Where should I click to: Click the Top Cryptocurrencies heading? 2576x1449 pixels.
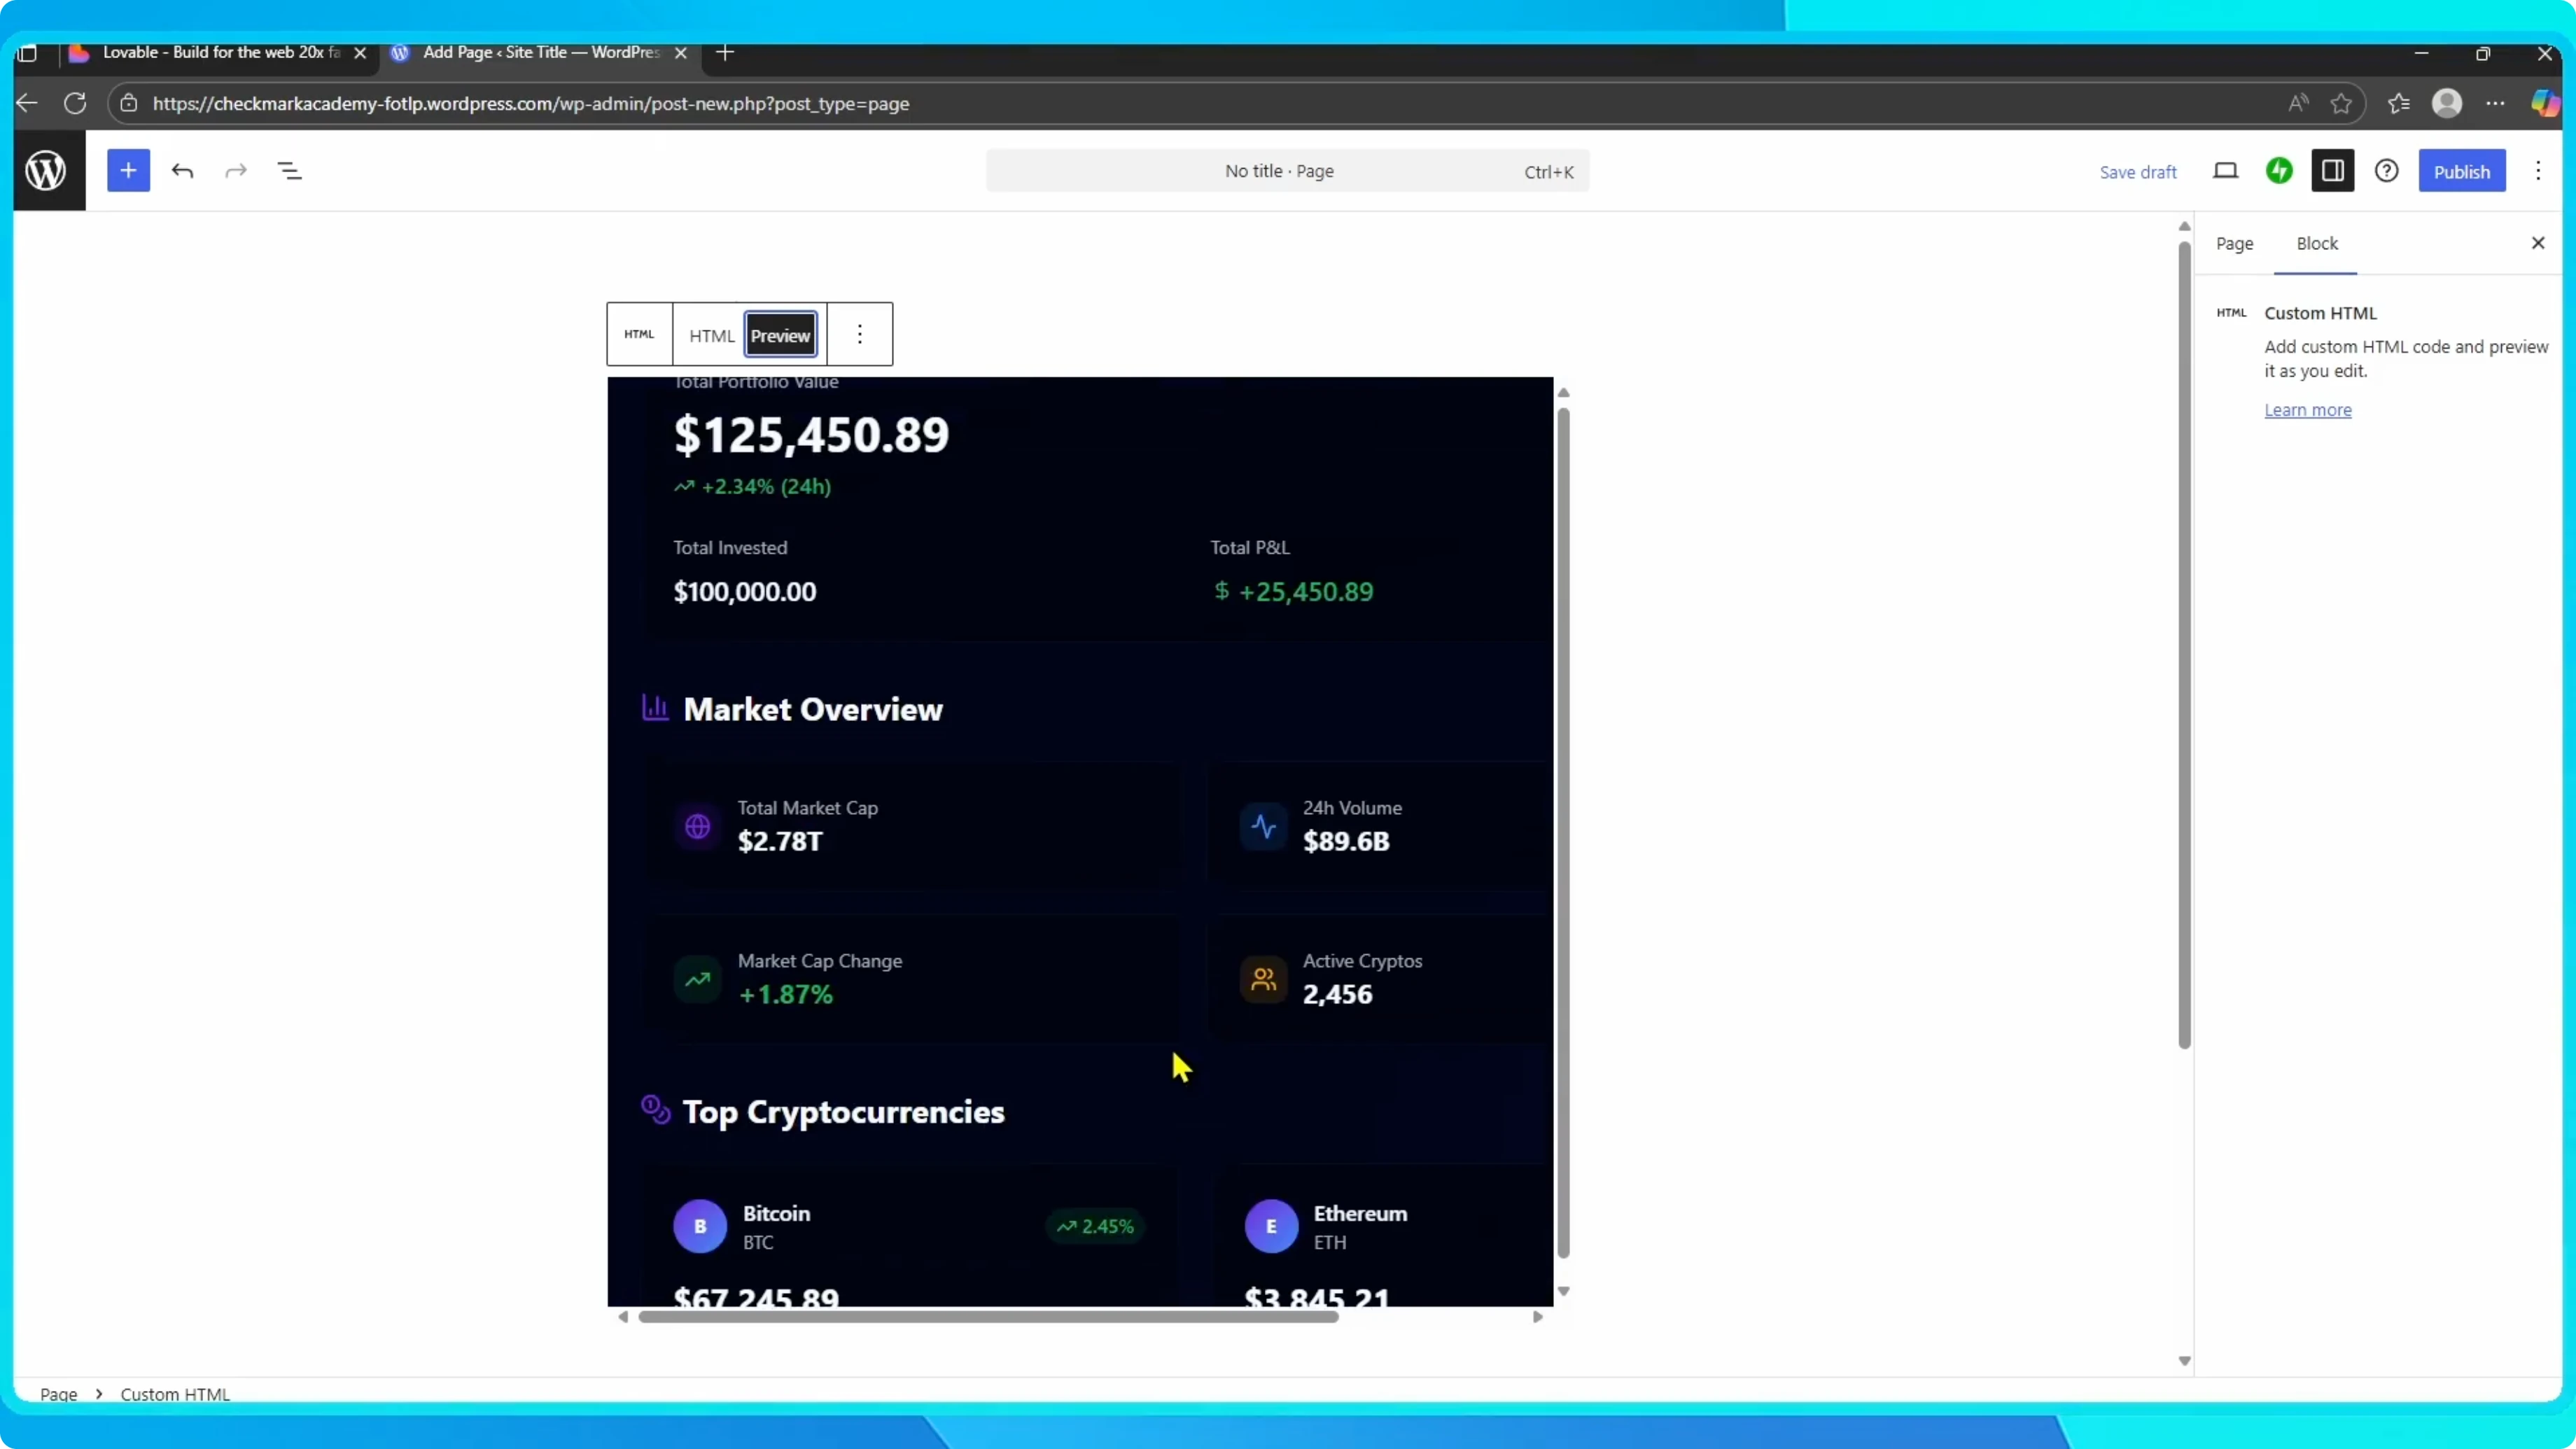[844, 1112]
